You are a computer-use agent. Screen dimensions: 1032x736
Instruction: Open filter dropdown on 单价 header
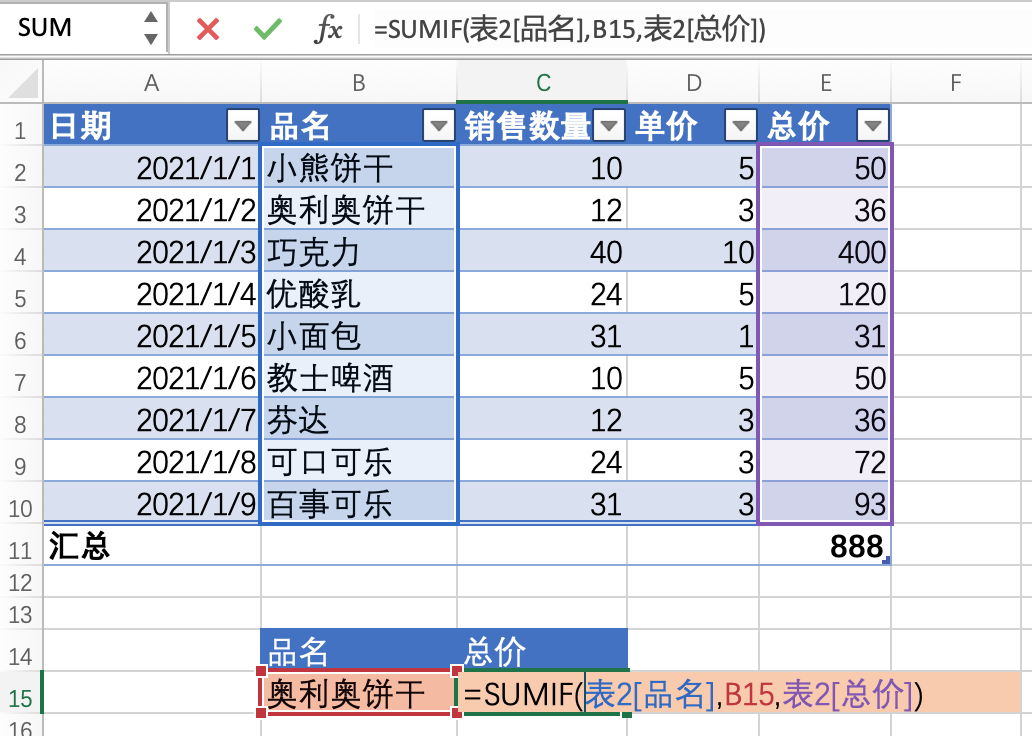[742, 126]
